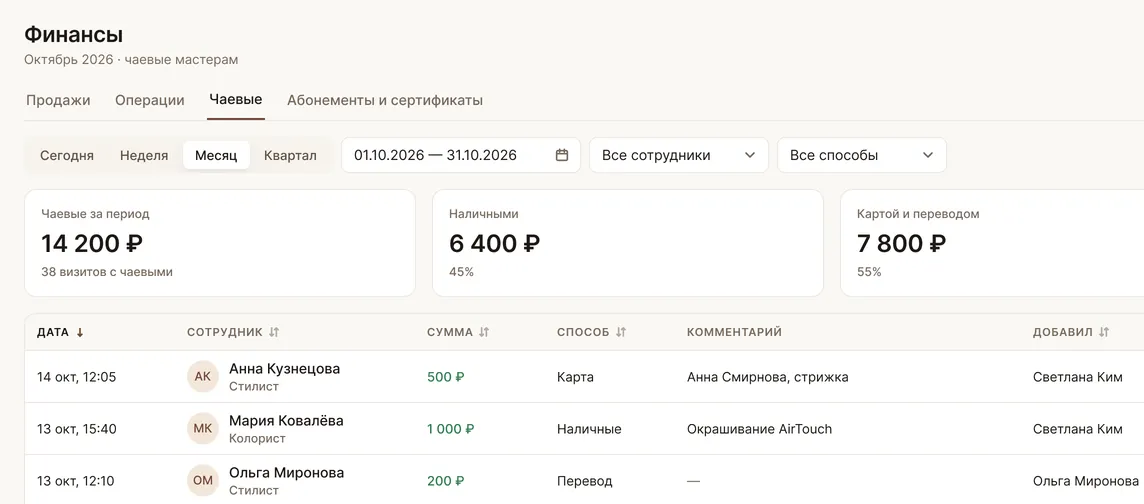The image size is (1144, 504).
Task: Click the Дата descending sort arrow
Action: point(80,332)
